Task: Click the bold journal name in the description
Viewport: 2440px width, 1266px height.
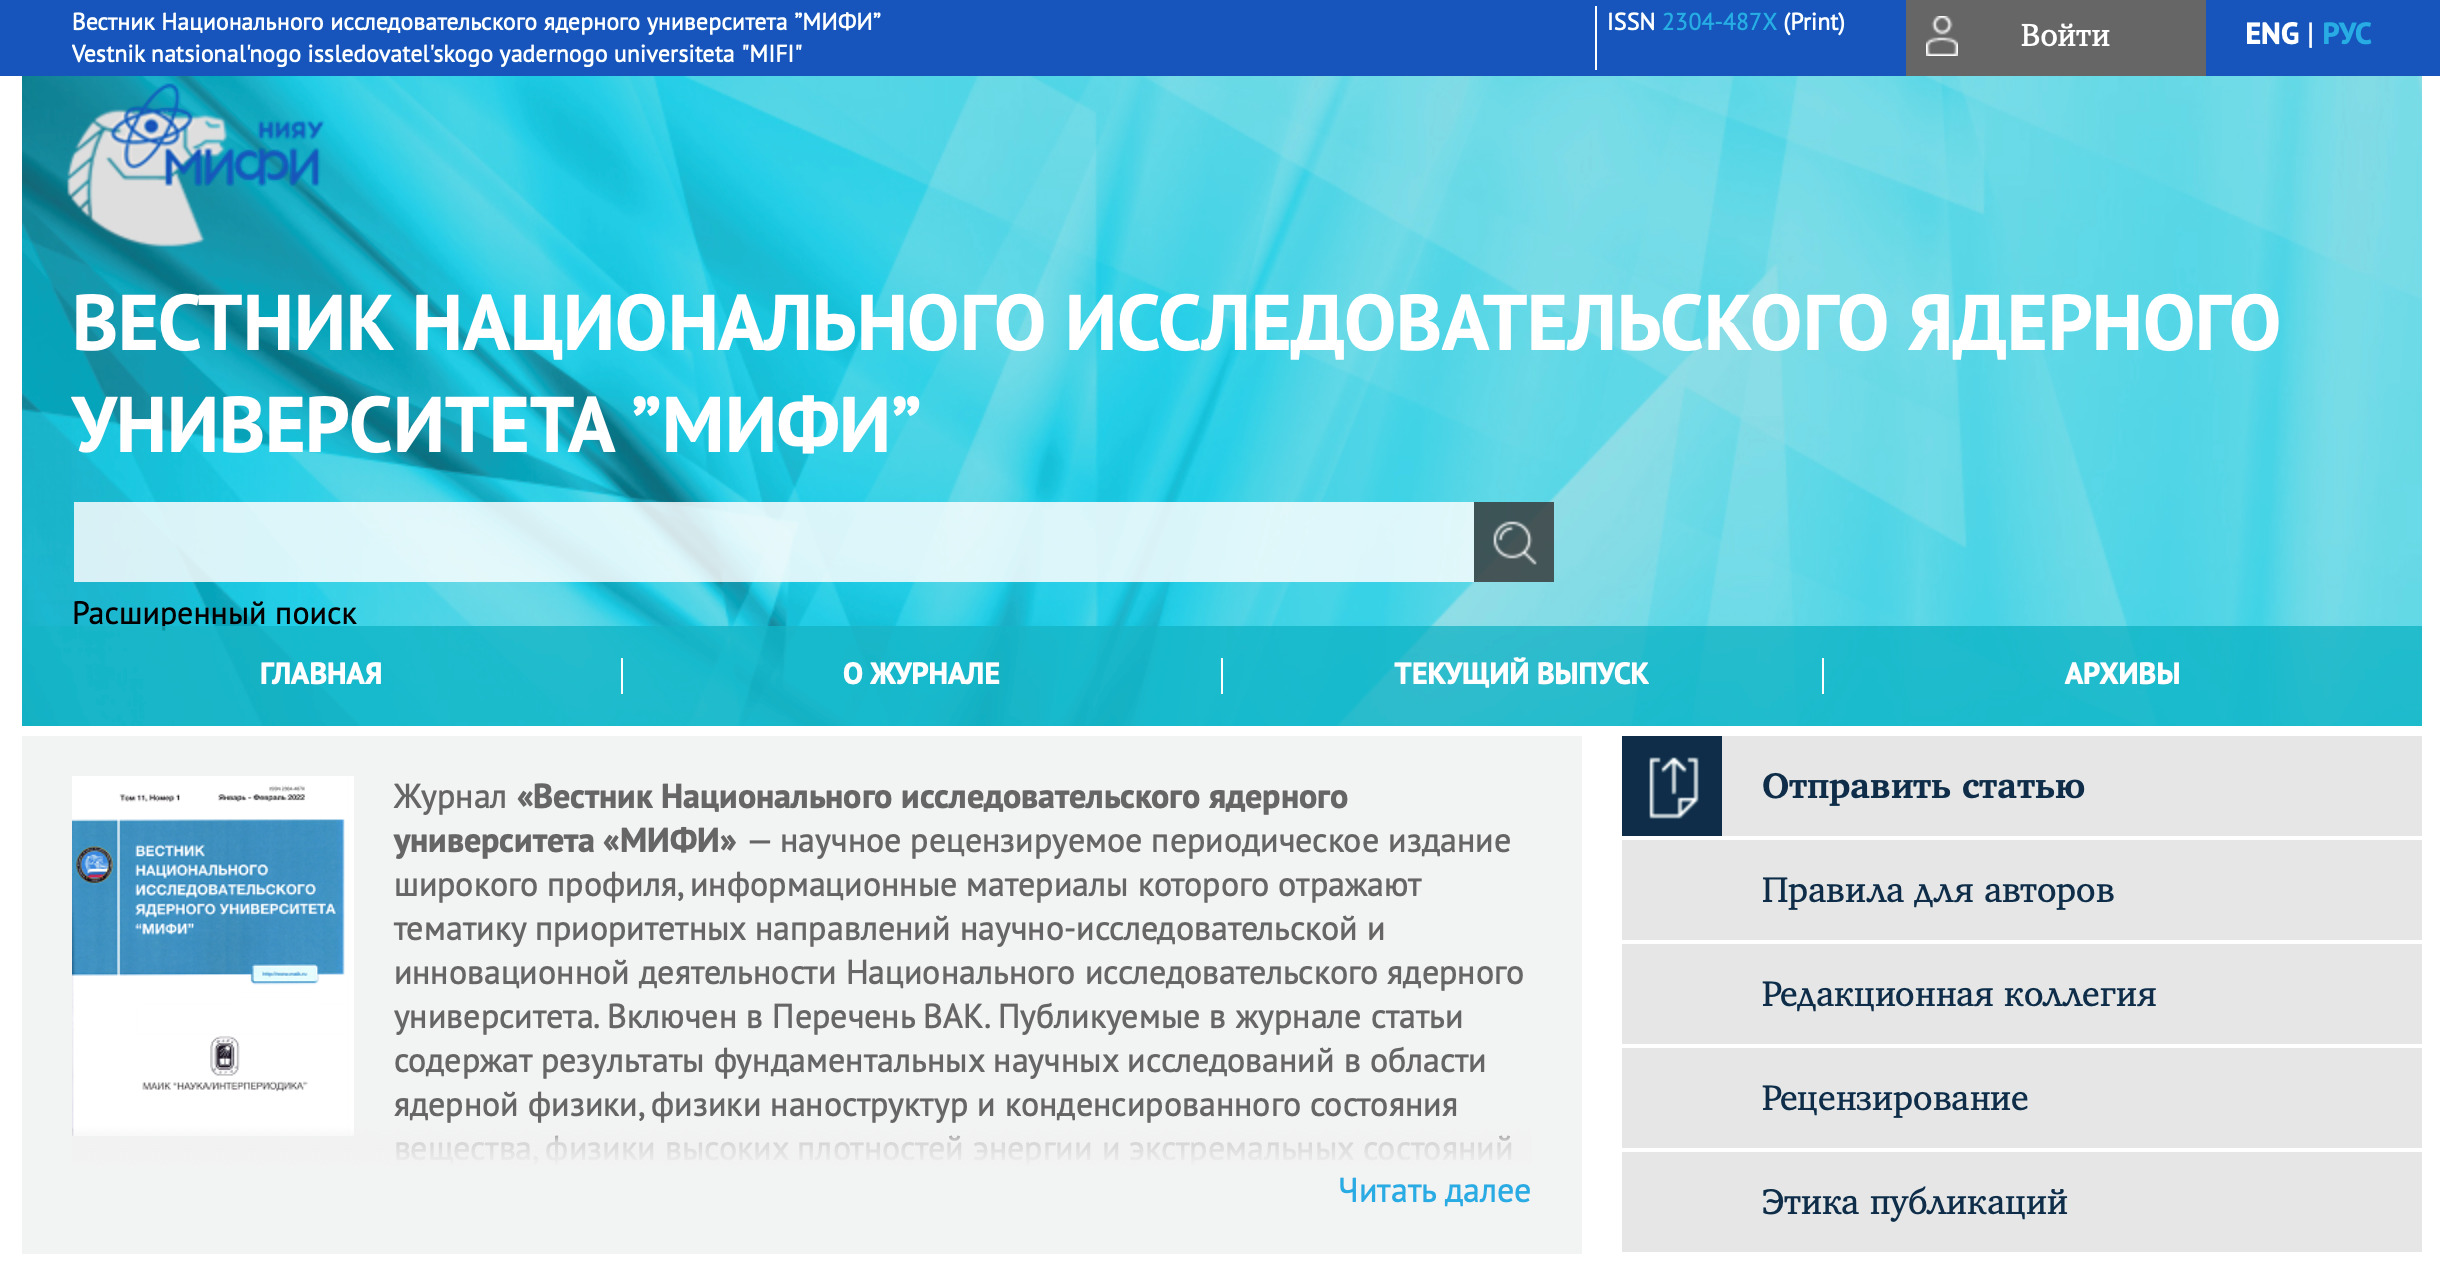Action: pos(870,819)
